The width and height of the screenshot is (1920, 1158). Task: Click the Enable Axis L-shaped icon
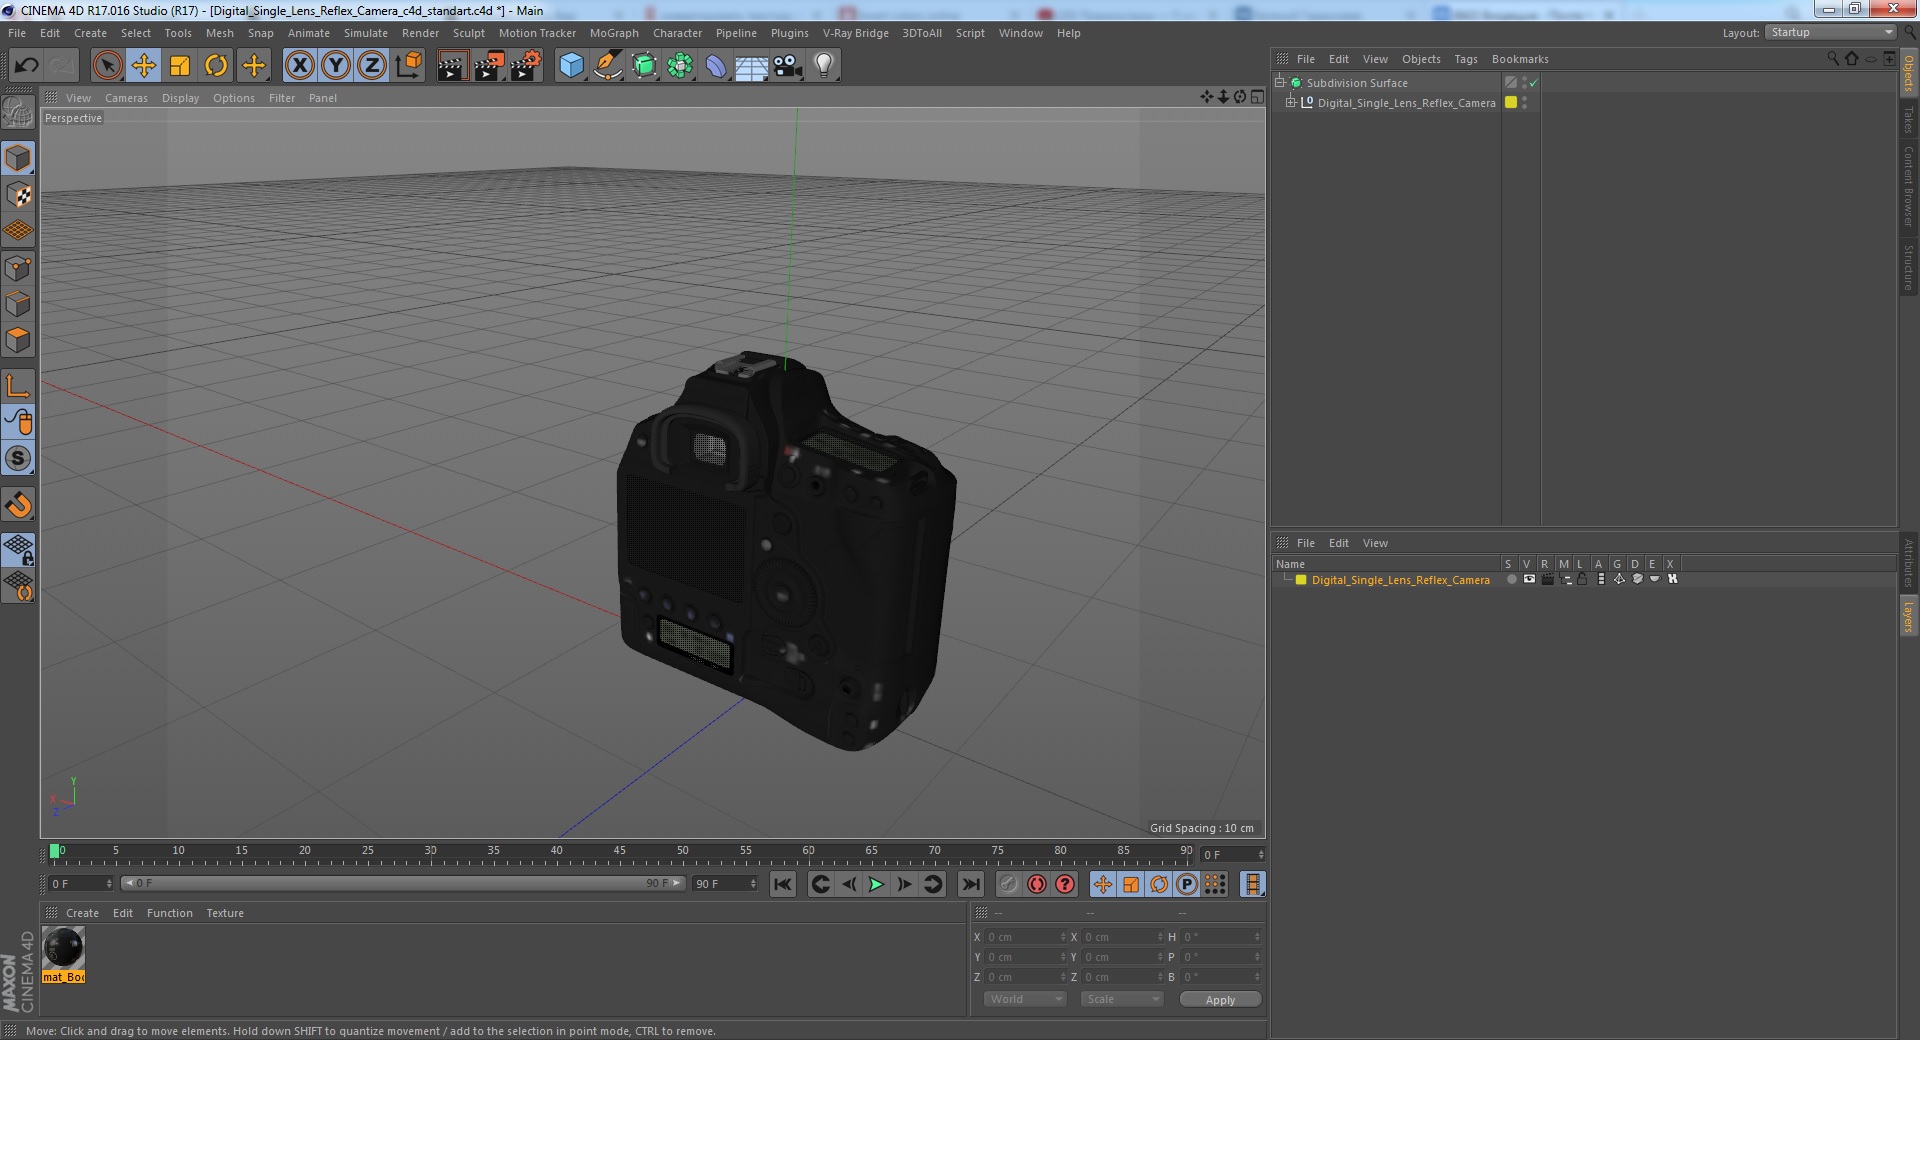18,386
